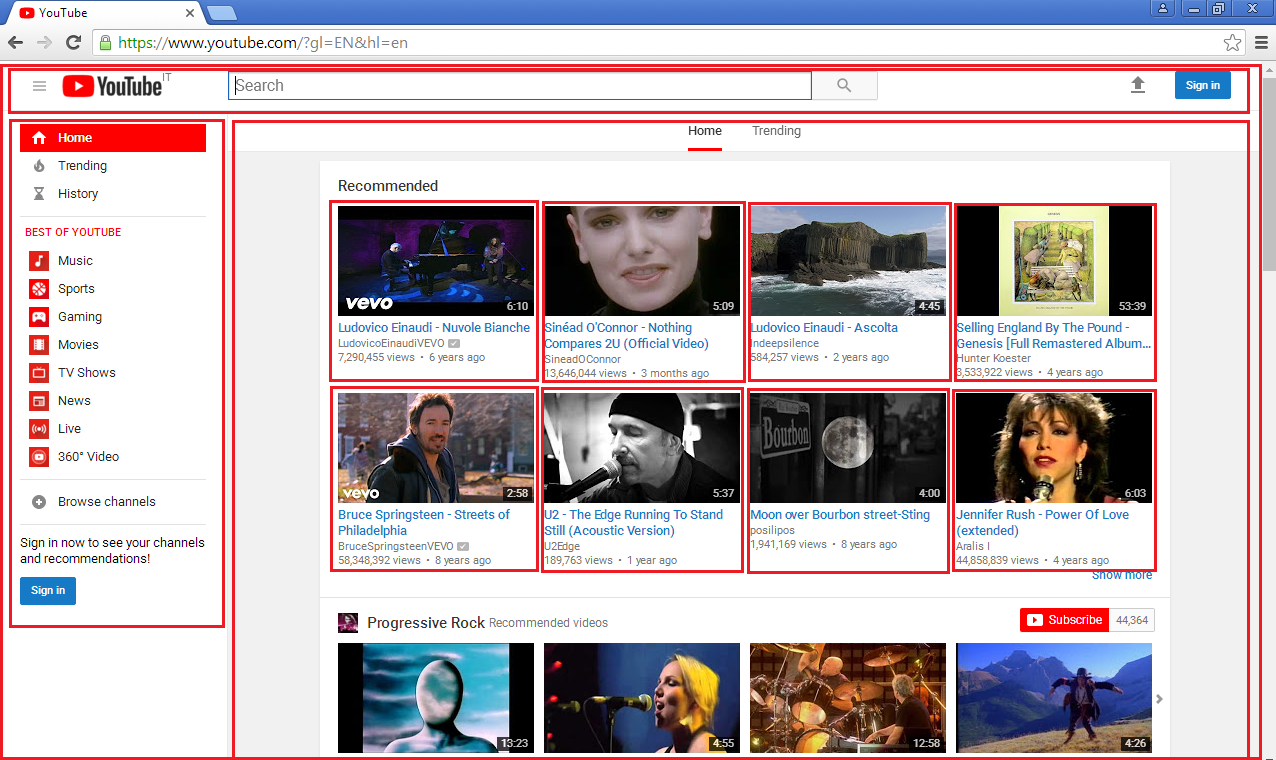Click the Movies film icon
Viewport: 1276px width, 760px height.
(x=39, y=345)
